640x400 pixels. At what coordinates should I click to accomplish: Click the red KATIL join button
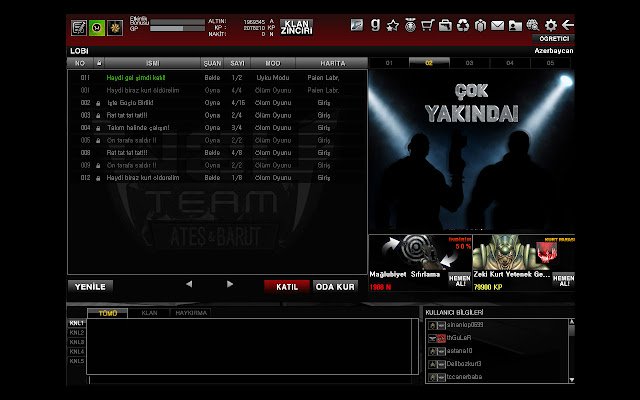tap(287, 287)
